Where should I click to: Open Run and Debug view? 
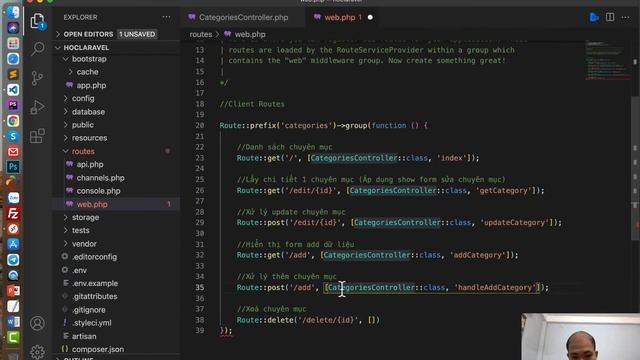(x=37, y=107)
